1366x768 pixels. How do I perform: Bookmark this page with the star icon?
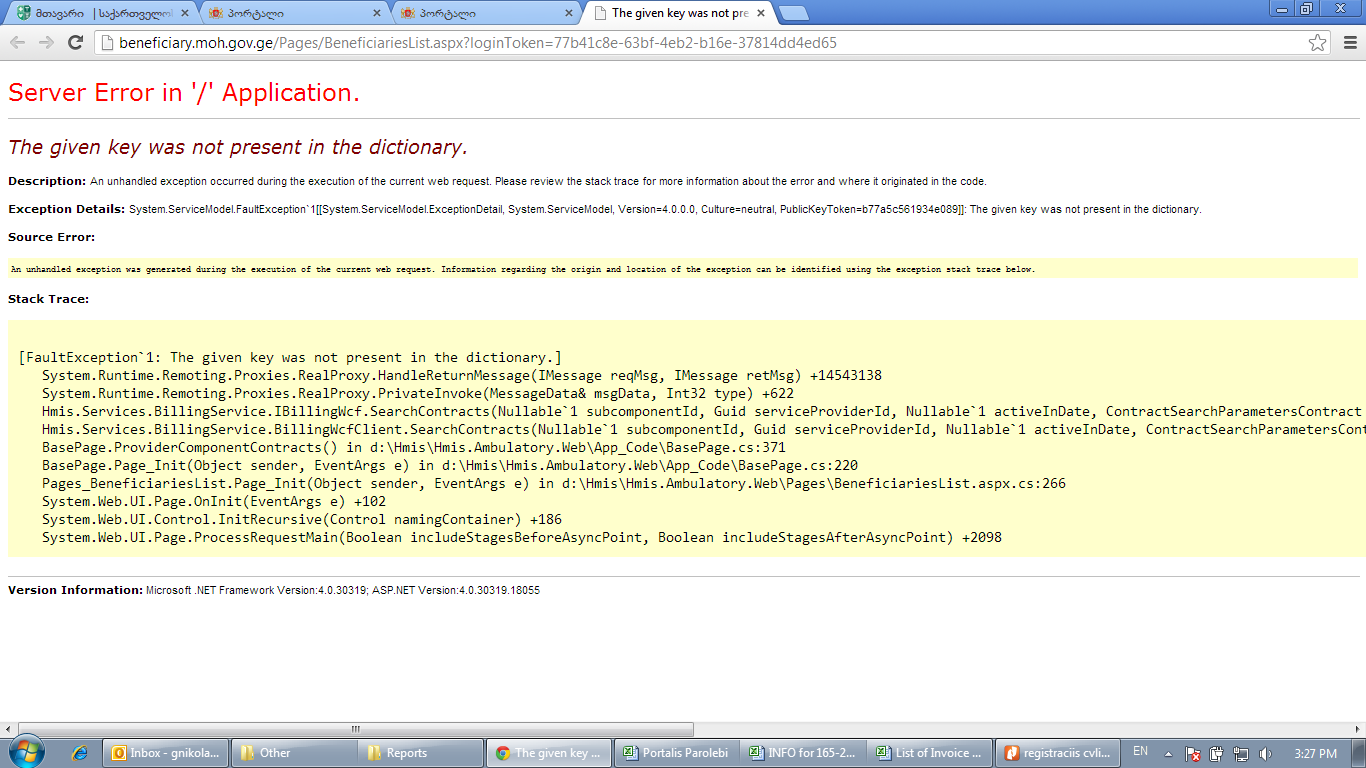click(x=1318, y=43)
